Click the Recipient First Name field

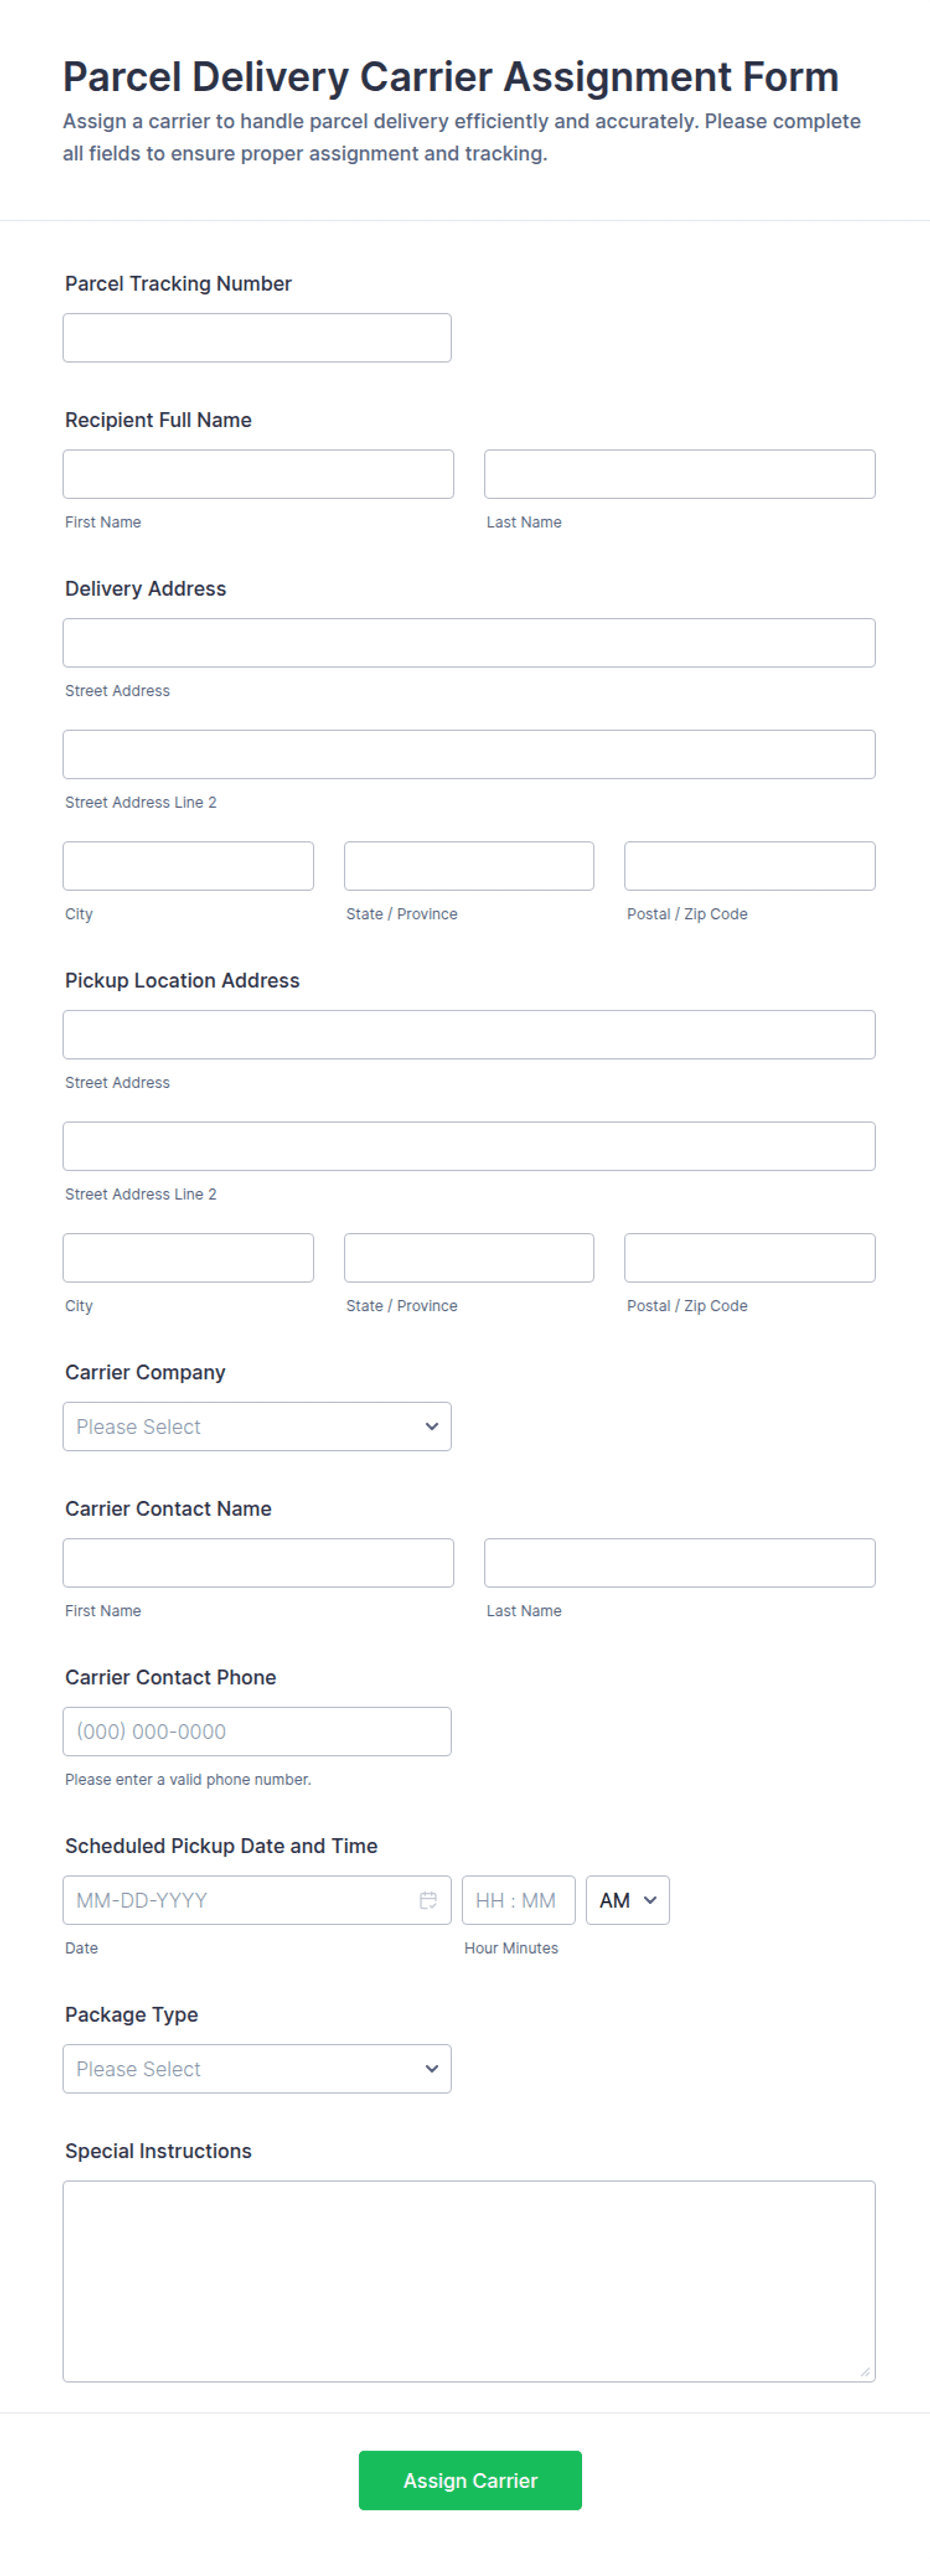coord(258,474)
